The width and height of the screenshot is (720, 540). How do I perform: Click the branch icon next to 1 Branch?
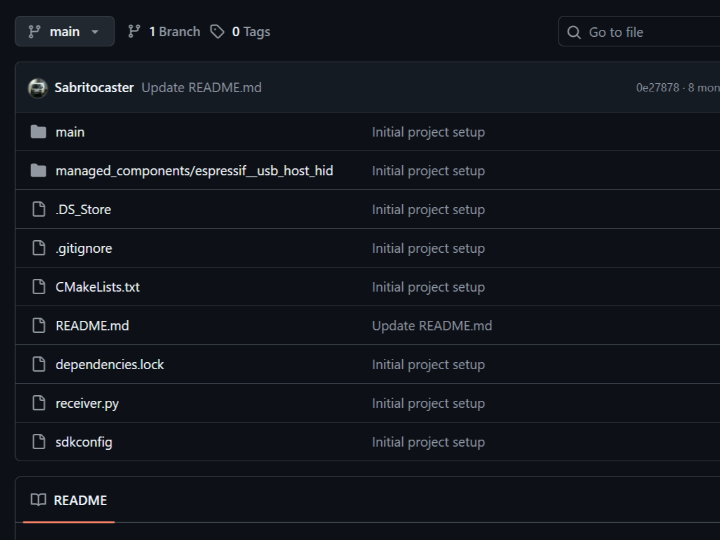pos(135,32)
